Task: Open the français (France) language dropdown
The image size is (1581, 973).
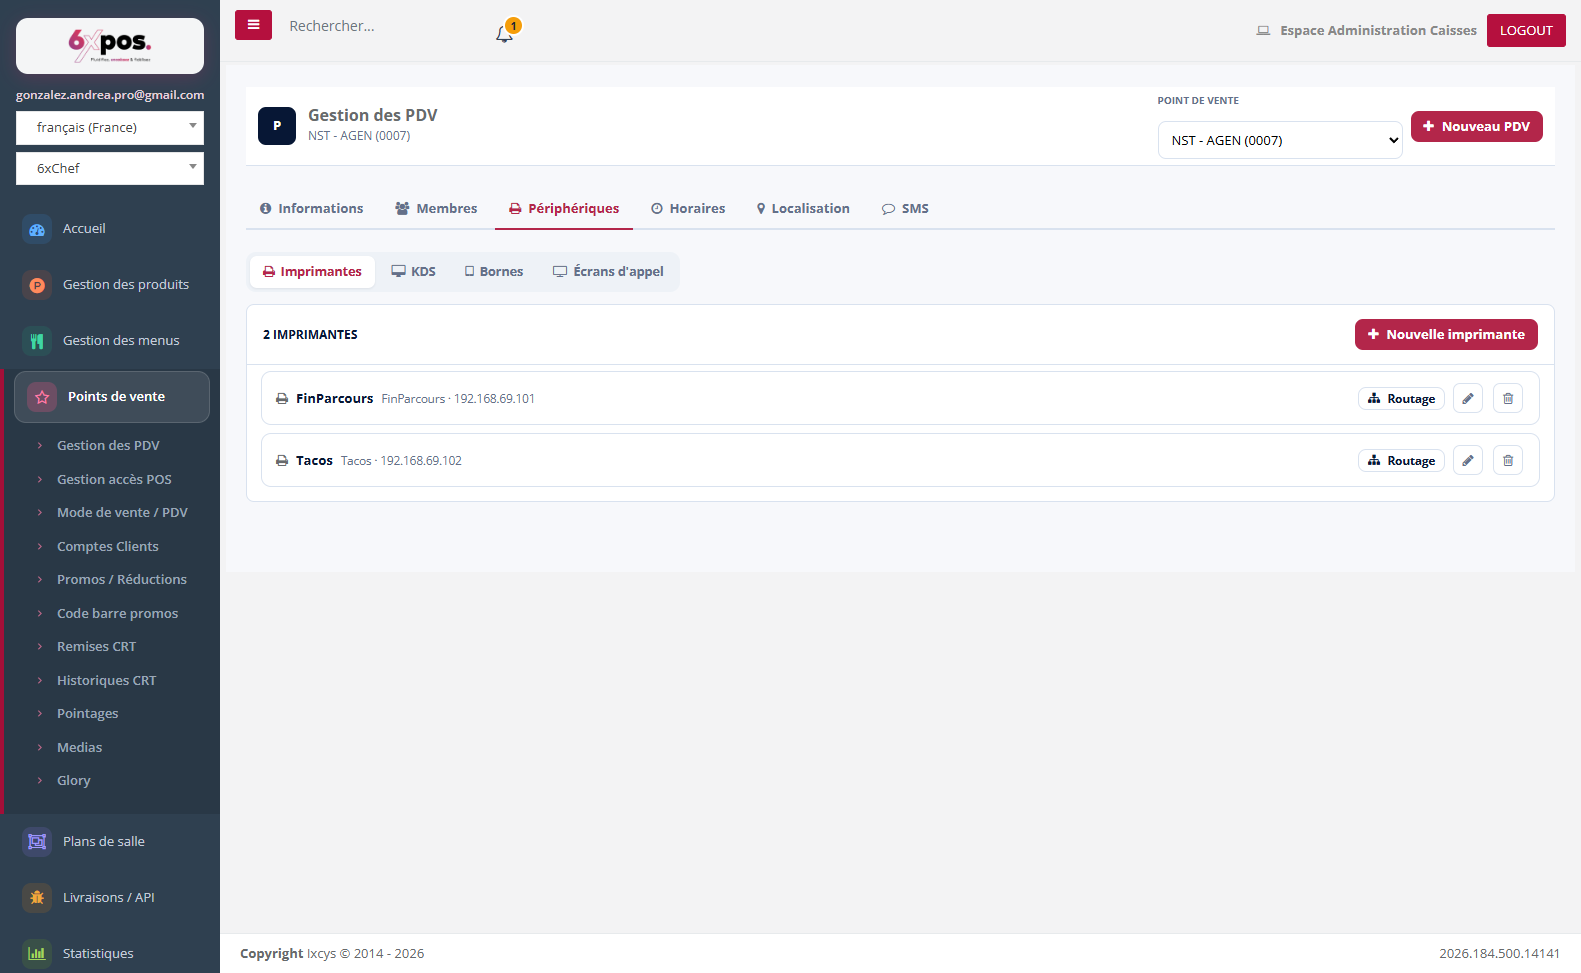Action: [x=110, y=128]
